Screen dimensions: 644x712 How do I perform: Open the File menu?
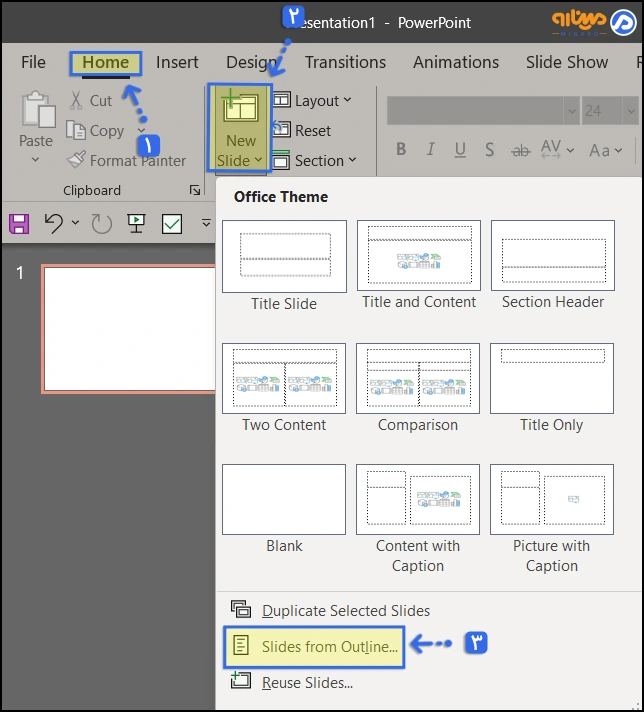[x=33, y=62]
